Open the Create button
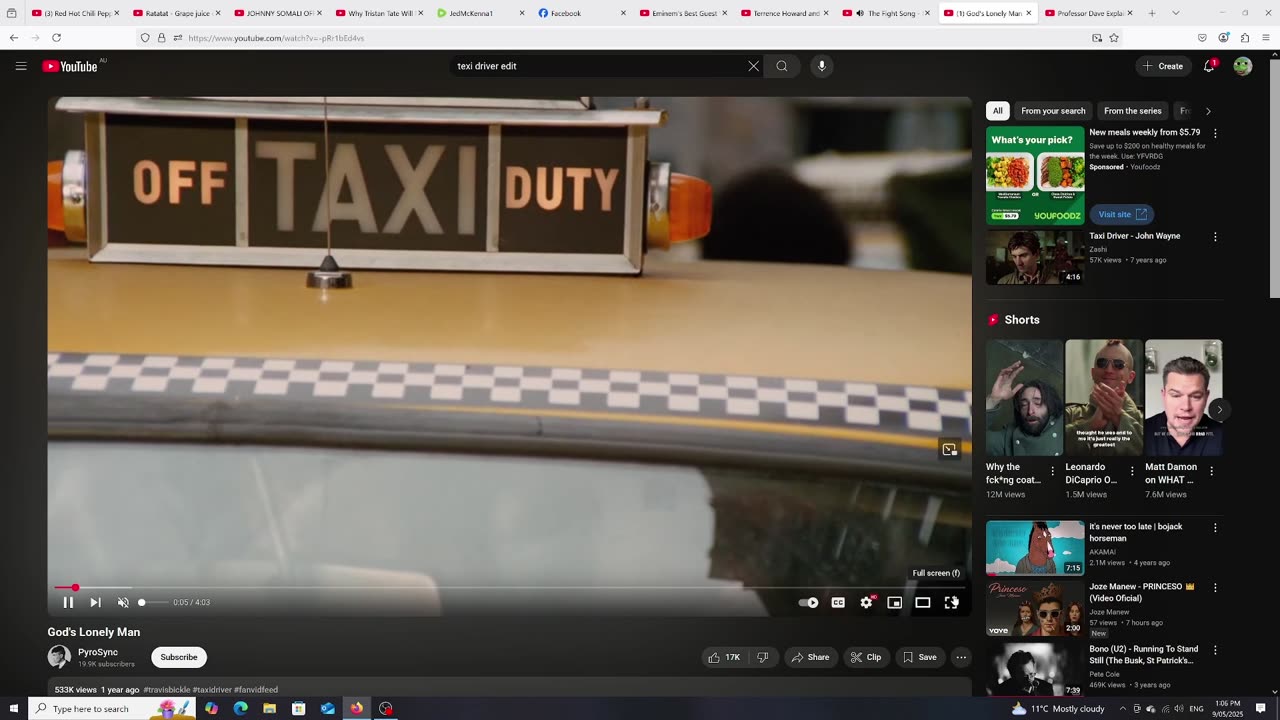Image resolution: width=1280 pixels, height=720 pixels. (x=1161, y=66)
